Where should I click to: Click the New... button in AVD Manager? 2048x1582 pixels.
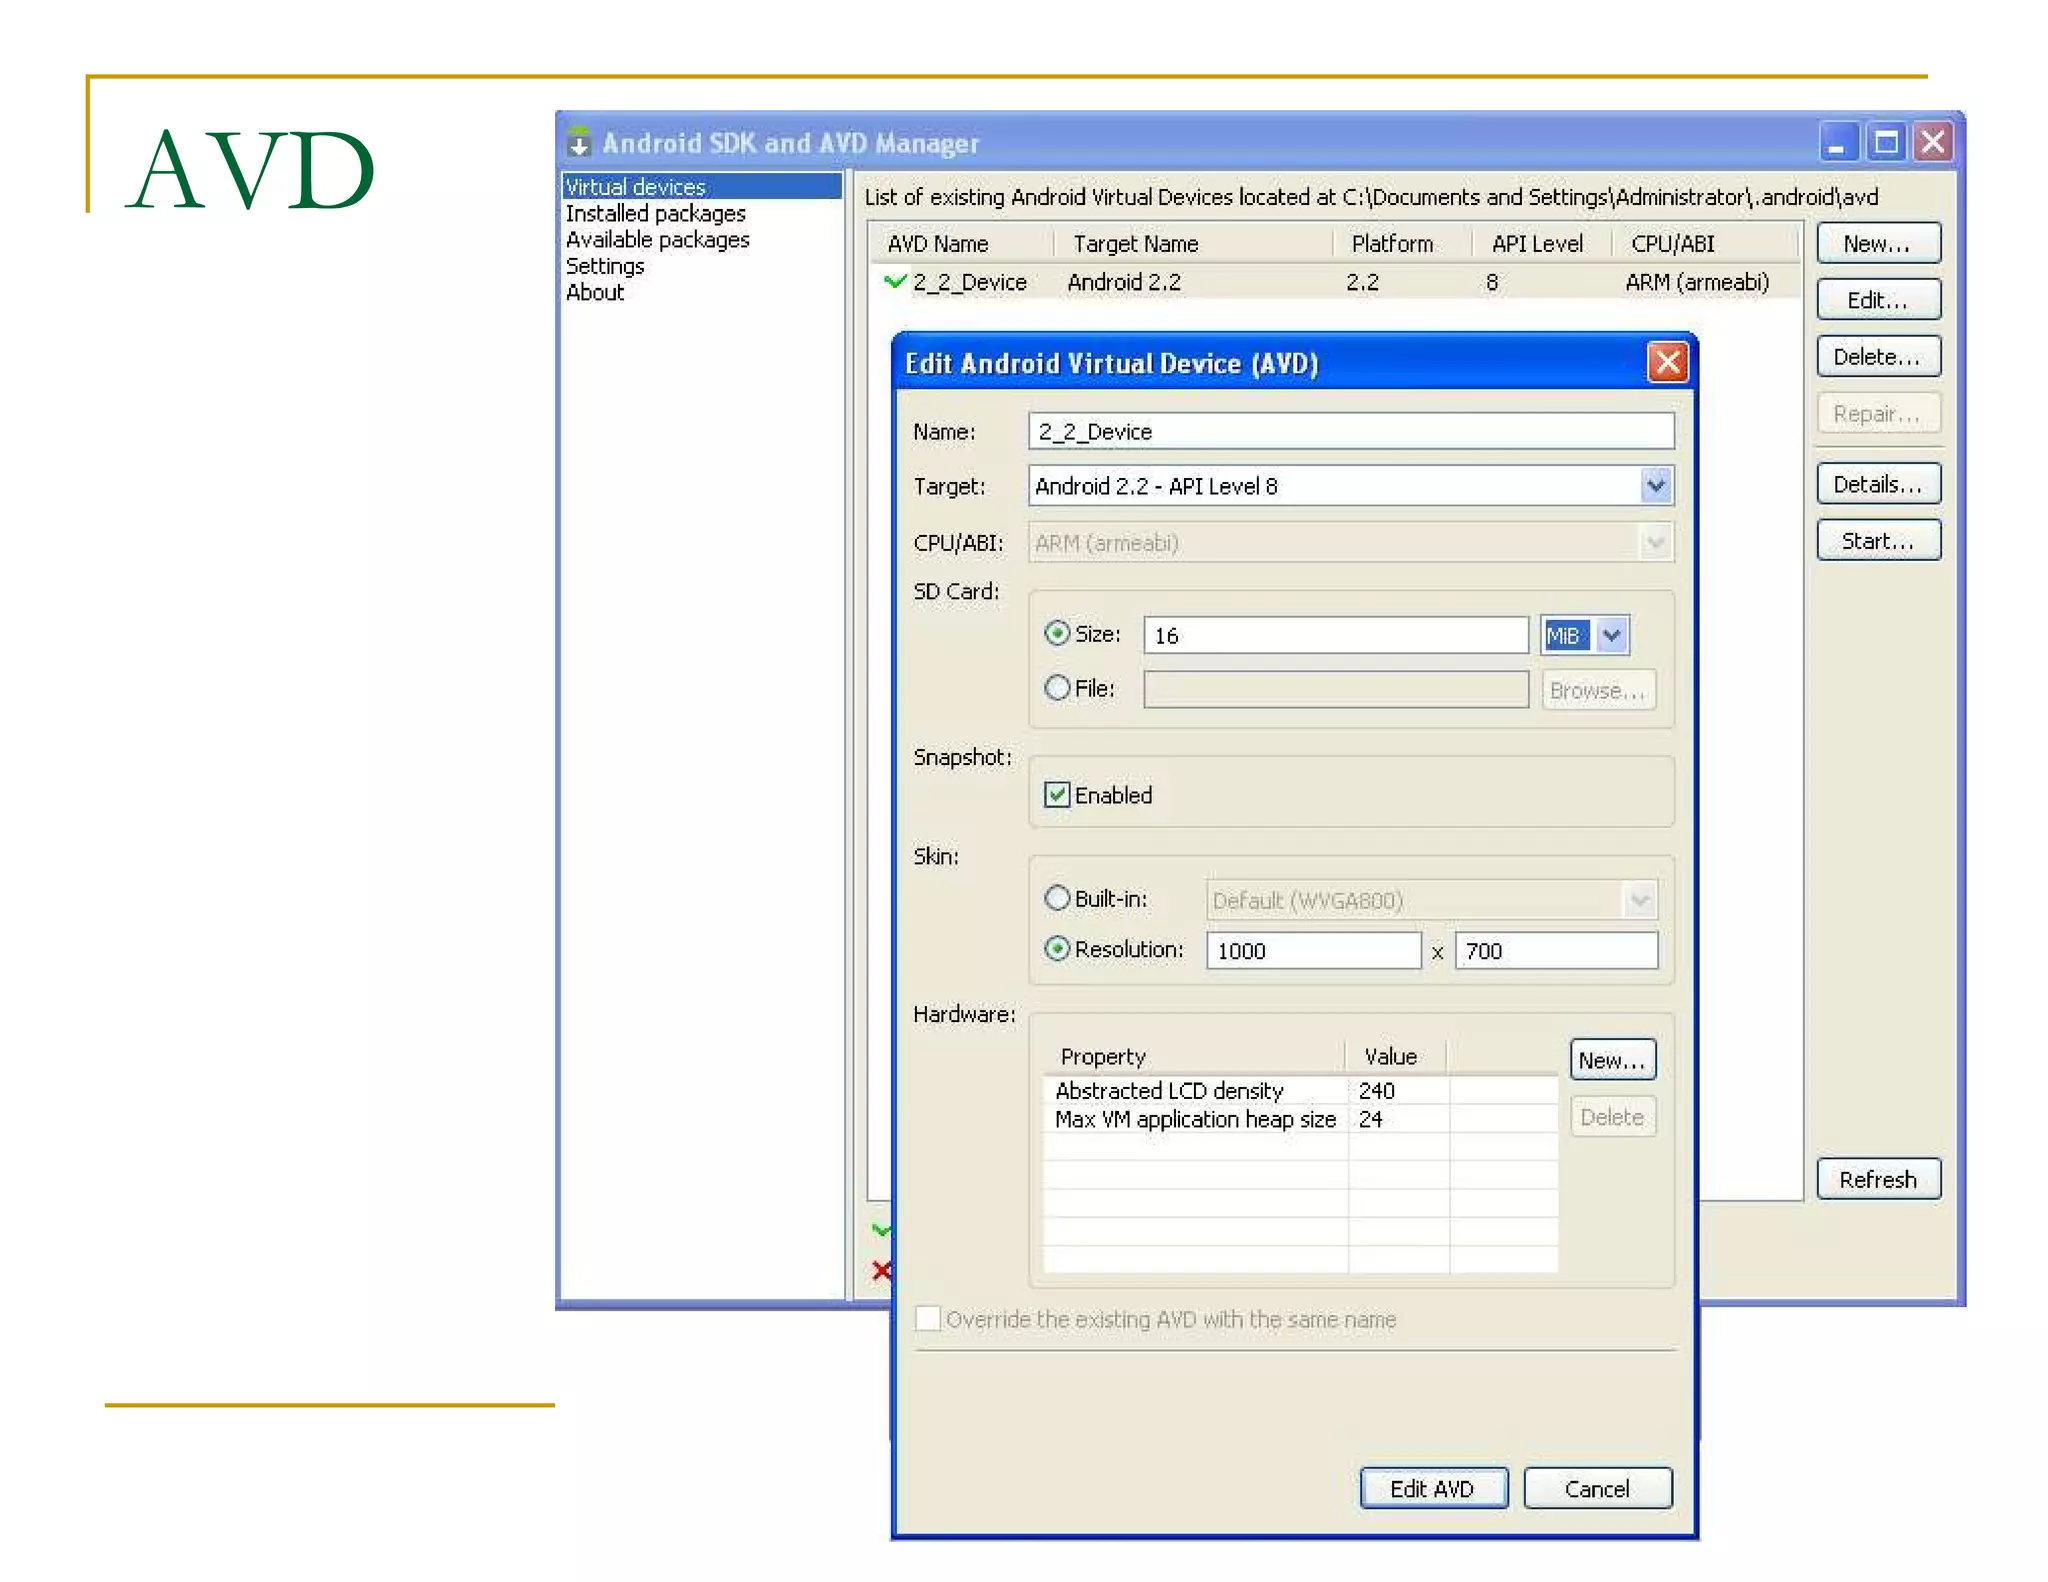click(x=1878, y=243)
